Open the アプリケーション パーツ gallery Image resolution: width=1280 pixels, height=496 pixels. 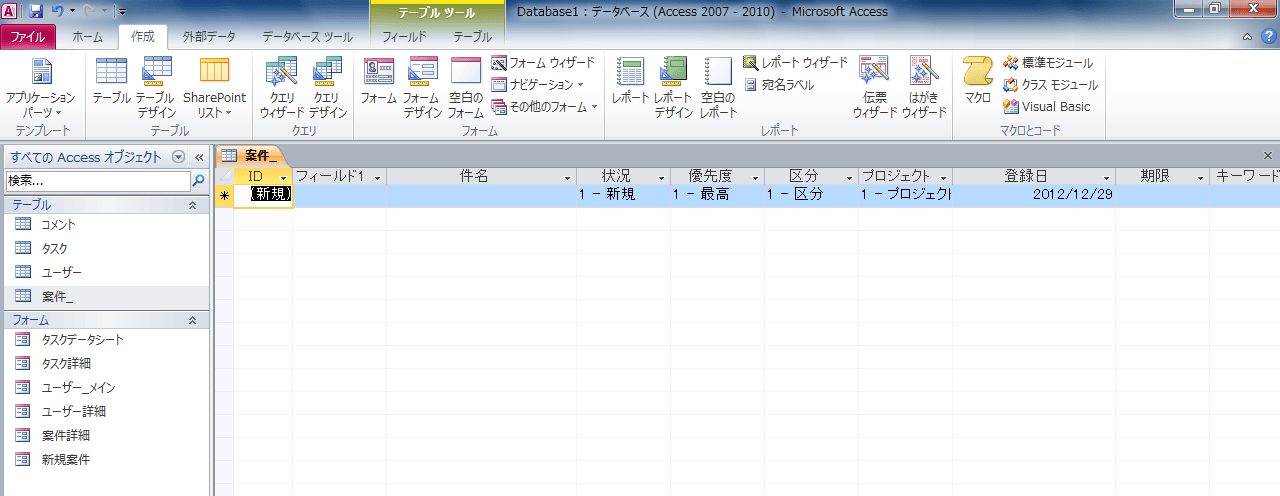[x=40, y=88]
